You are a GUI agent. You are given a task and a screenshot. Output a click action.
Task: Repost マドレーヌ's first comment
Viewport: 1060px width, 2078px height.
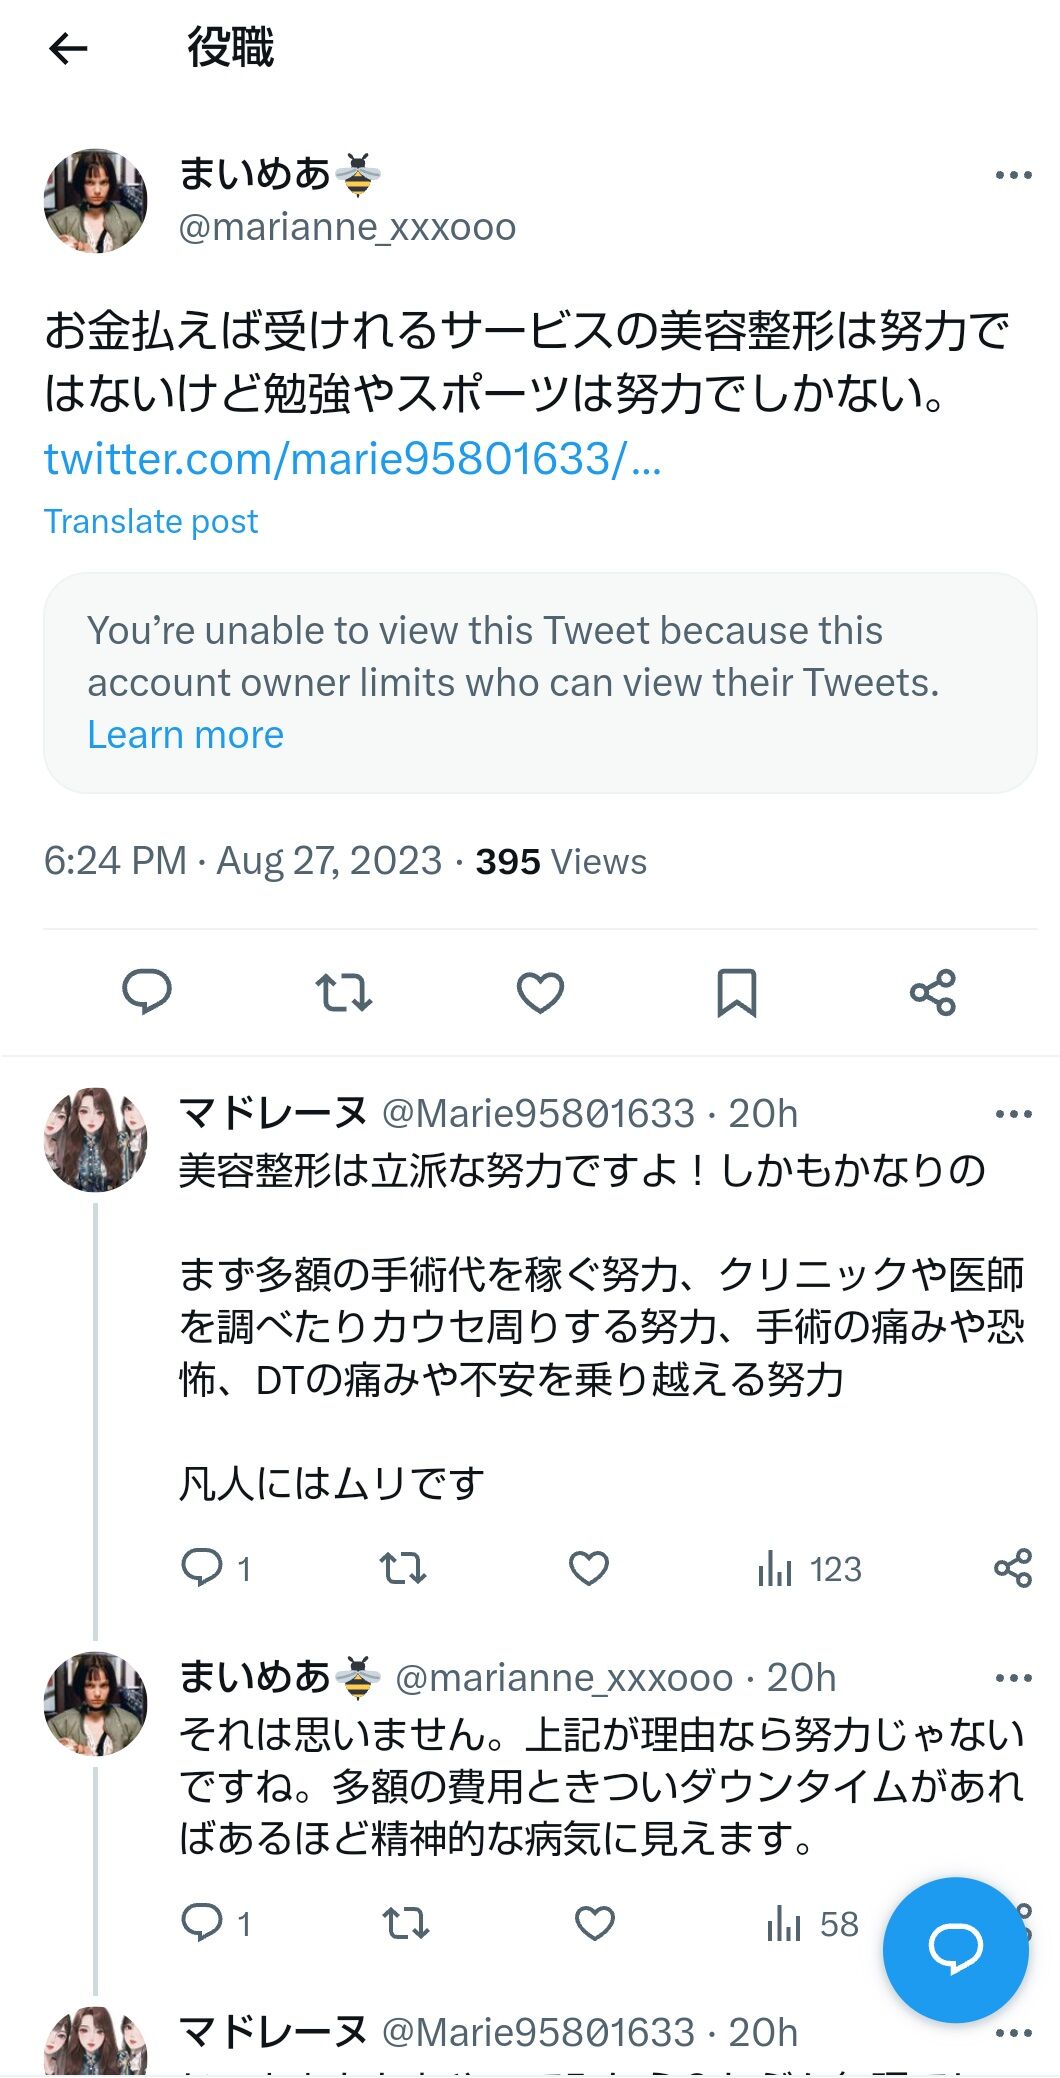pyautogui.click(x=403, y=1568)
